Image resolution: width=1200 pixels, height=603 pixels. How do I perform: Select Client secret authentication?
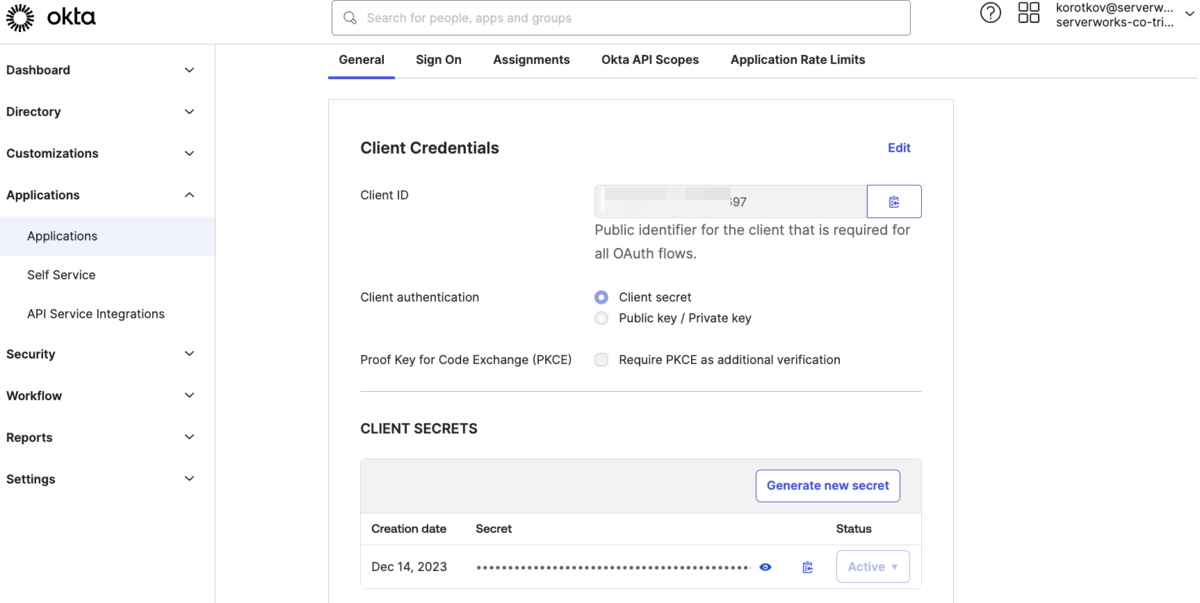601,297
